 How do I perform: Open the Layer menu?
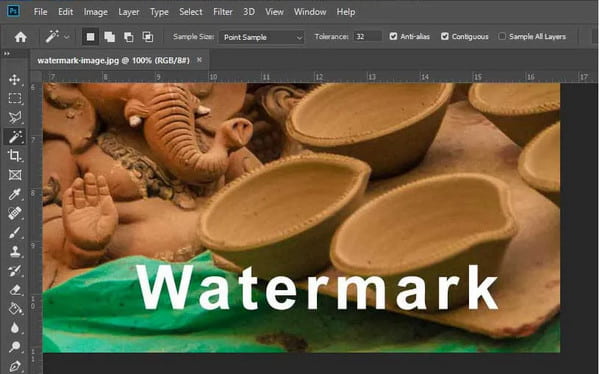pos(129,12)
